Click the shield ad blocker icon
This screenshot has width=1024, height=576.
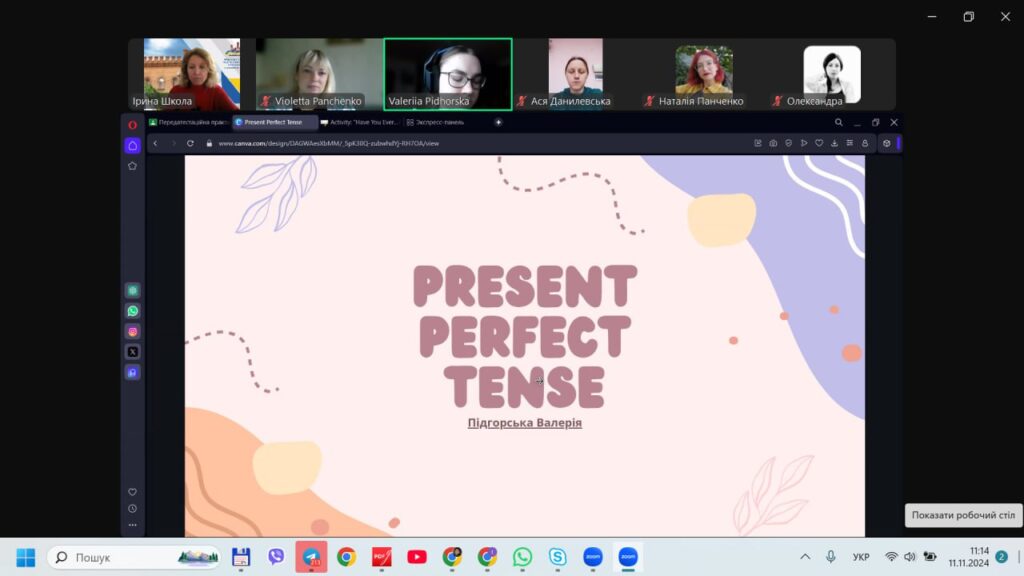(788, 143)
